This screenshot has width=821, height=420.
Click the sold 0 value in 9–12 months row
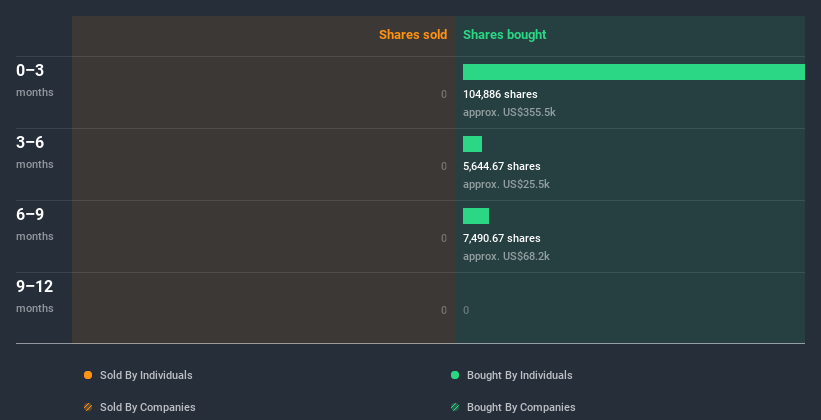(x=444, y=310)
